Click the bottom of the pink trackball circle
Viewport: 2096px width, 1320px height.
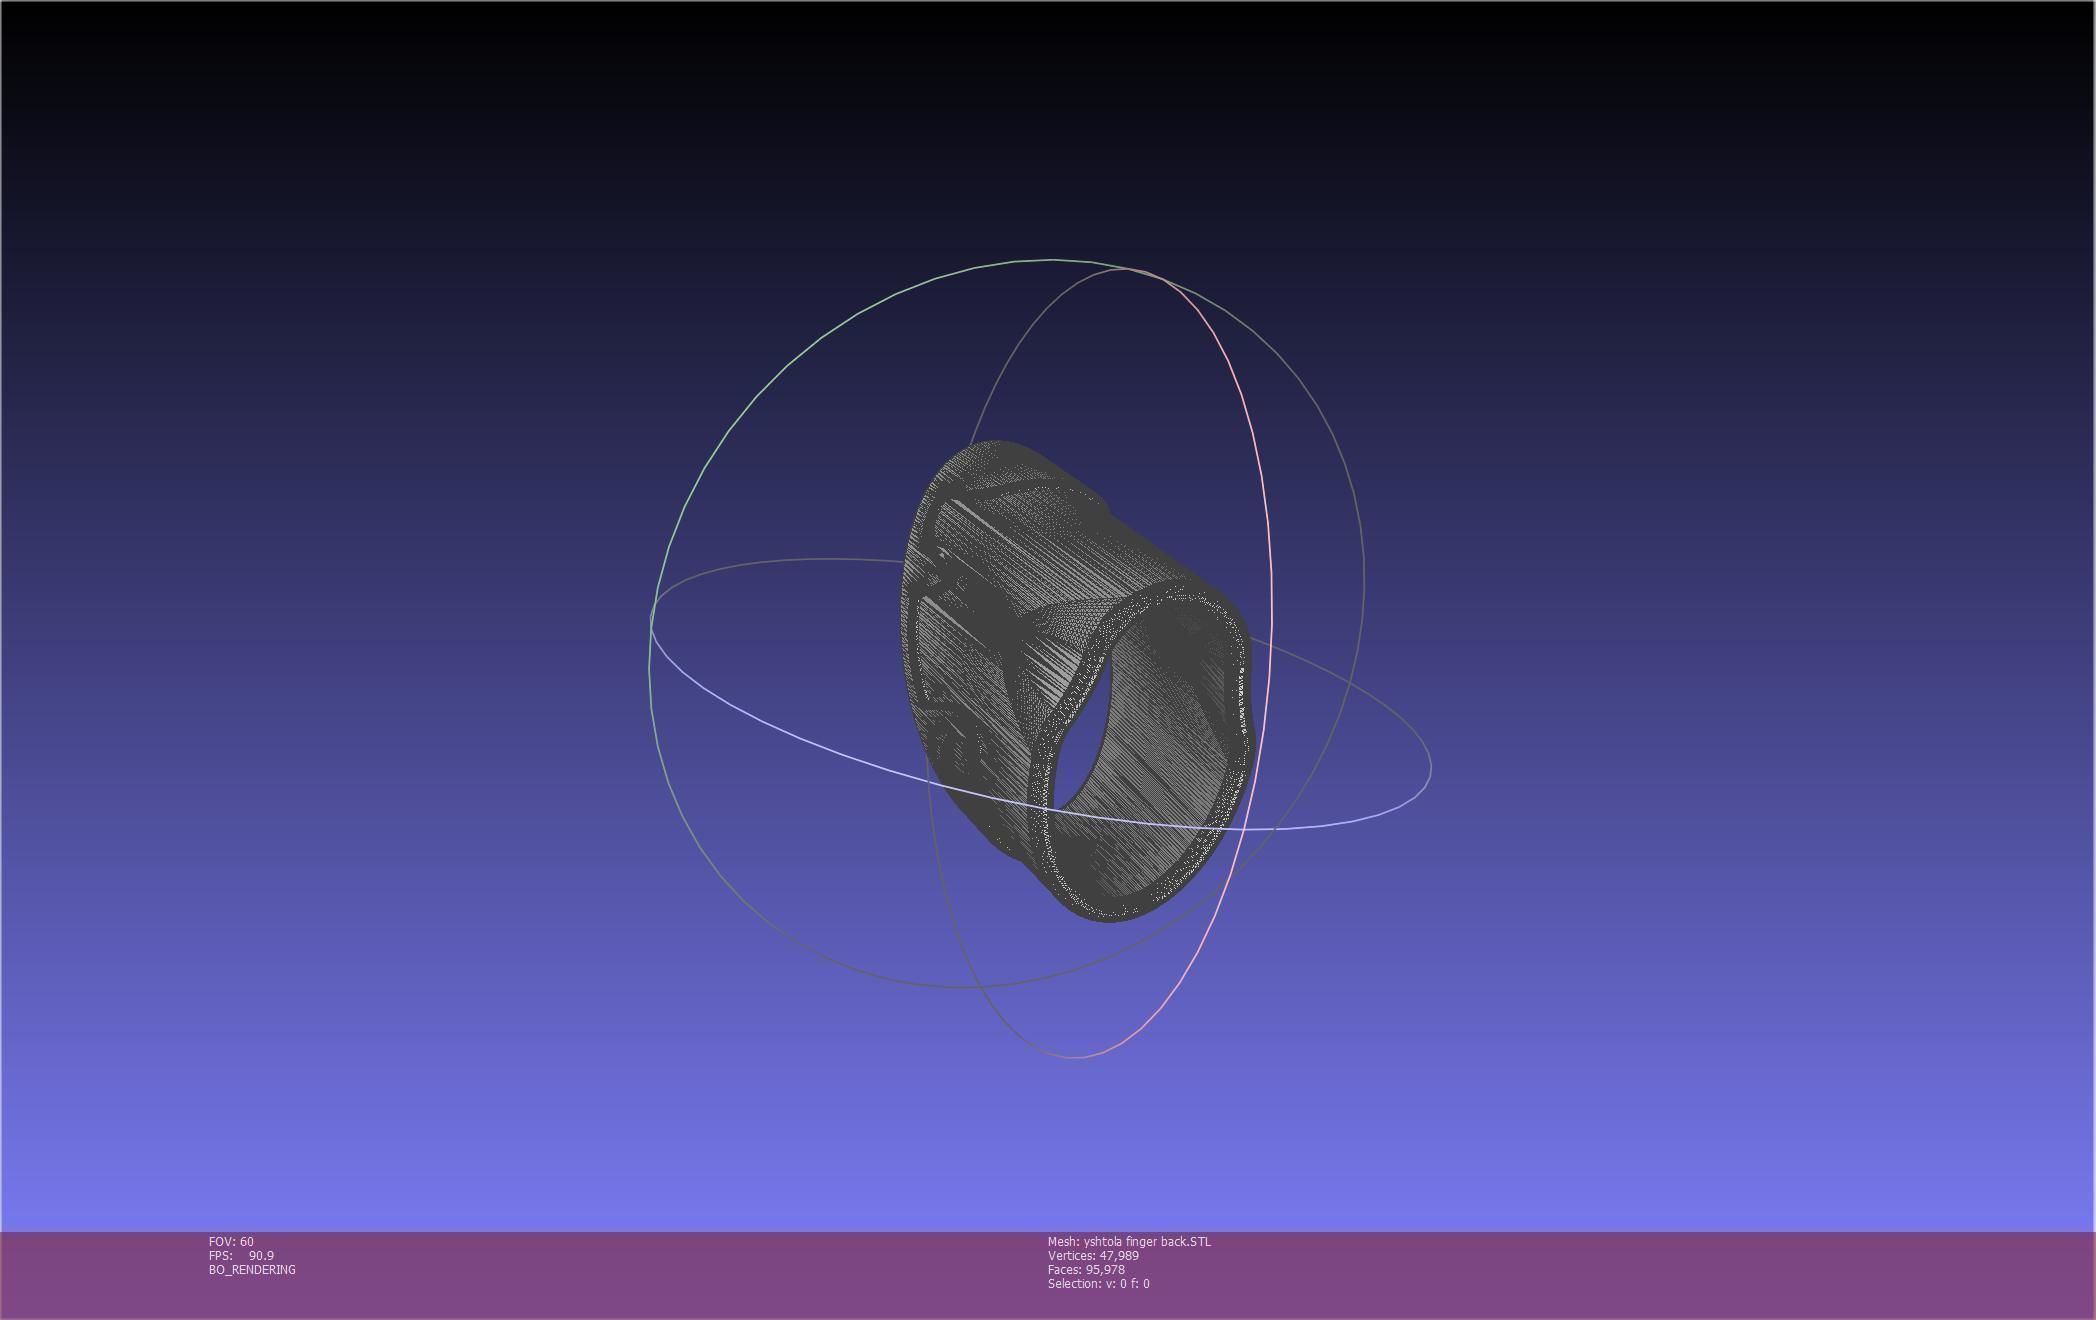point(1075,1057)
